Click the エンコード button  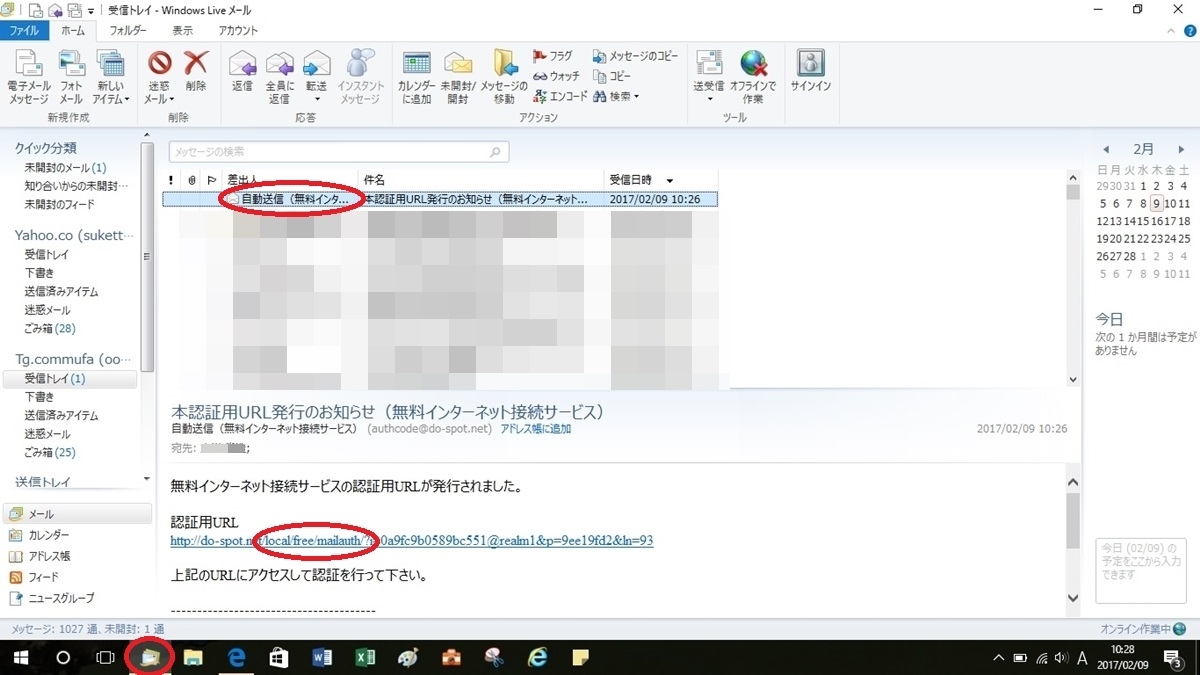[561, 96]
